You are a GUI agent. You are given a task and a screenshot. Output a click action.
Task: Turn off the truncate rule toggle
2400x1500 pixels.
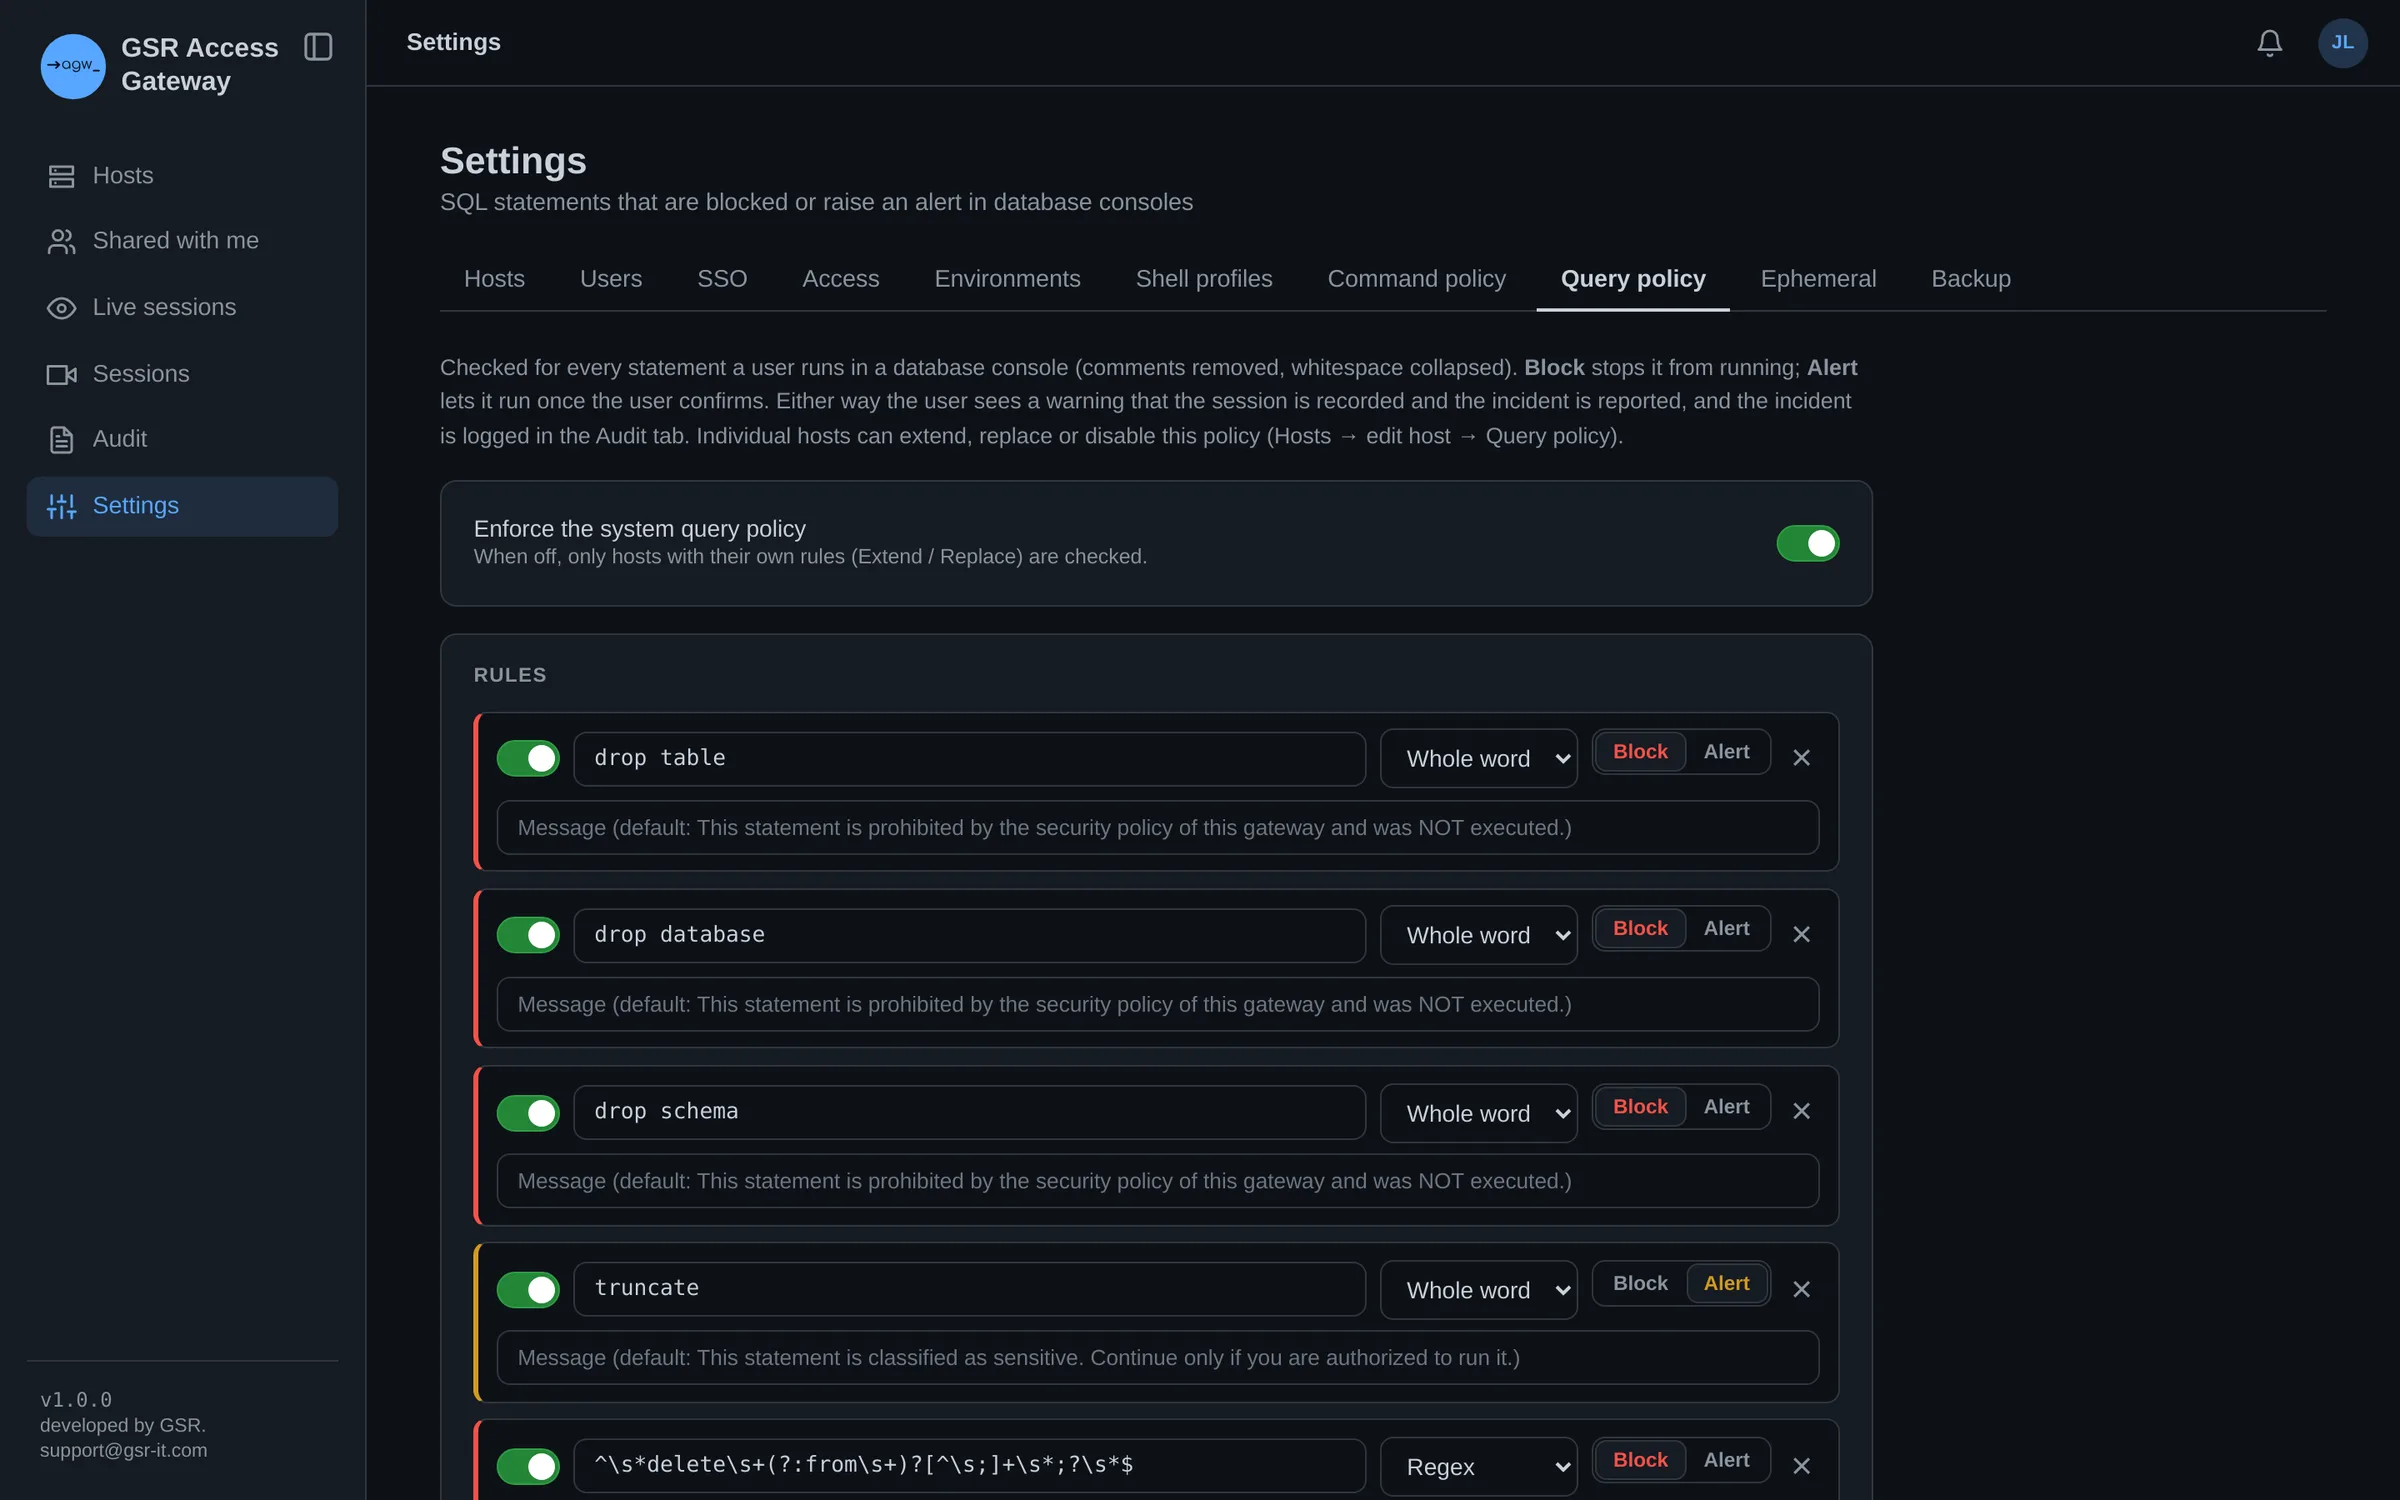(528, 1290)
